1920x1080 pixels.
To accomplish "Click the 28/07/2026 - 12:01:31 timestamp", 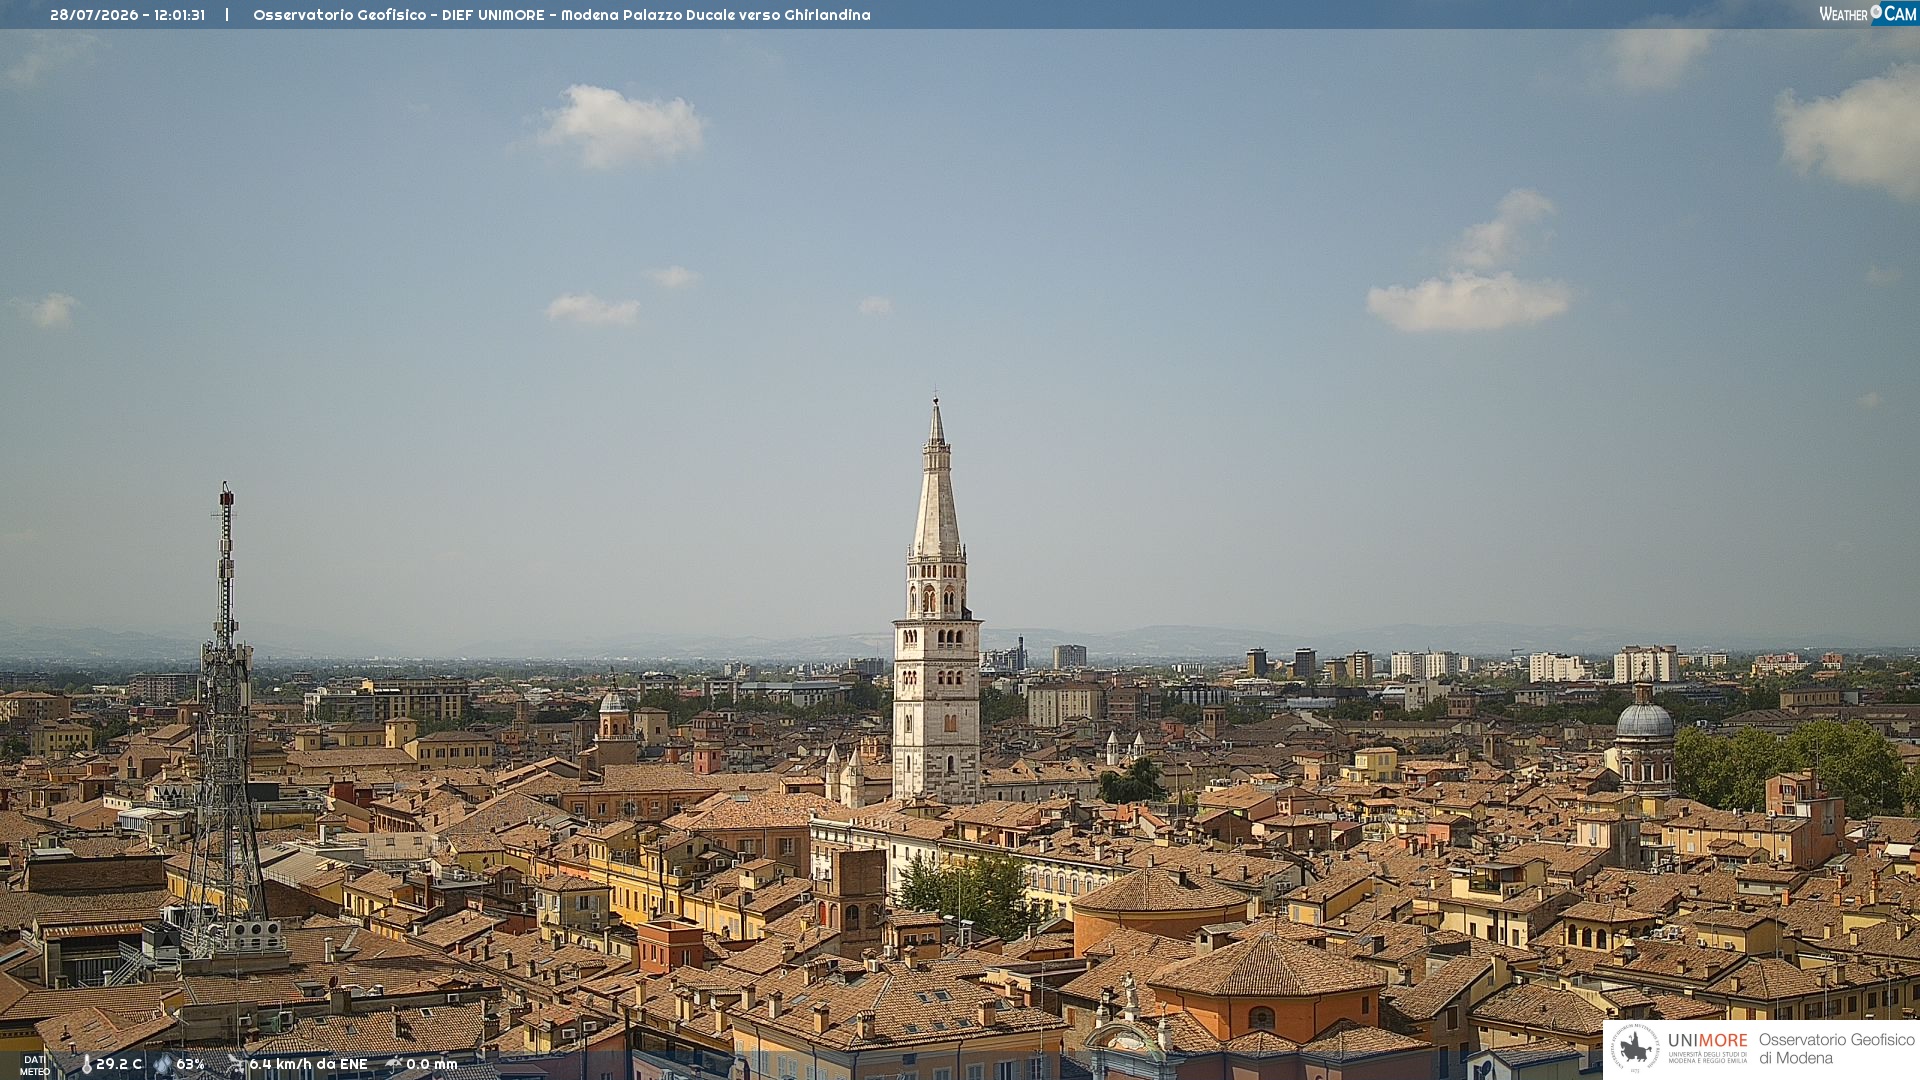I will click(127, 15).
